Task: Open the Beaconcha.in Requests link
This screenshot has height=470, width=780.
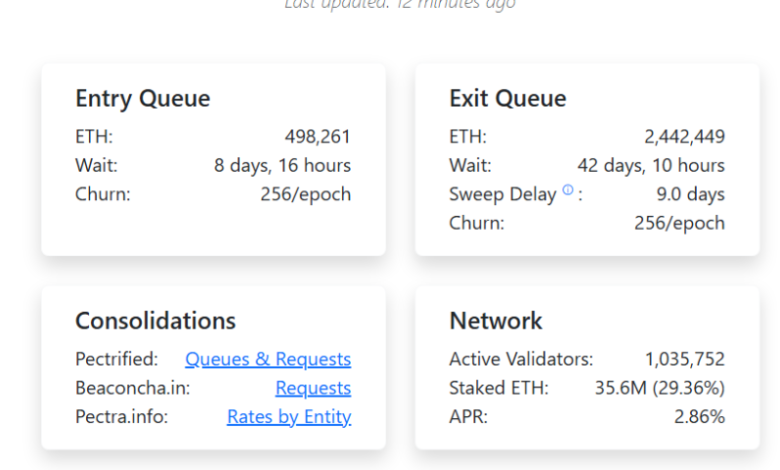Action: click(x=313, y=388)
